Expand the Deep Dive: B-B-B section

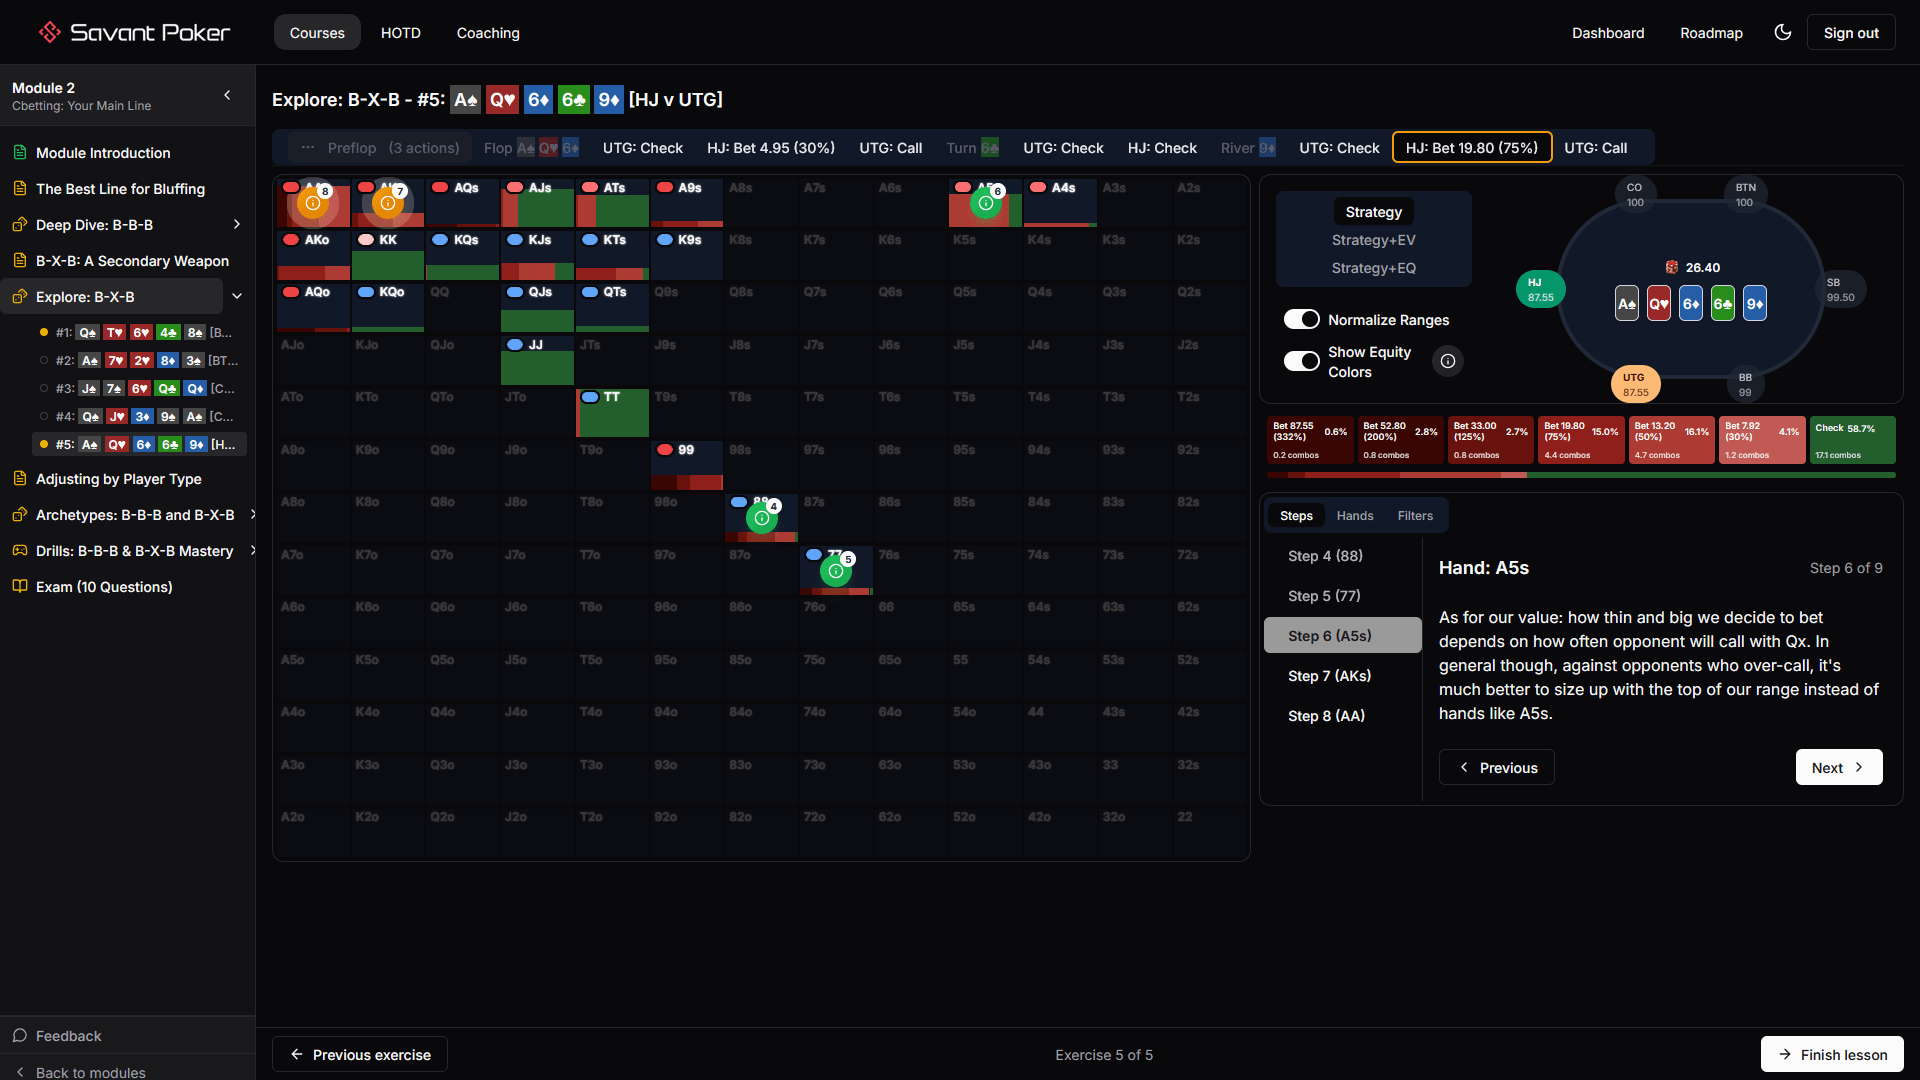tap(237, 224)
